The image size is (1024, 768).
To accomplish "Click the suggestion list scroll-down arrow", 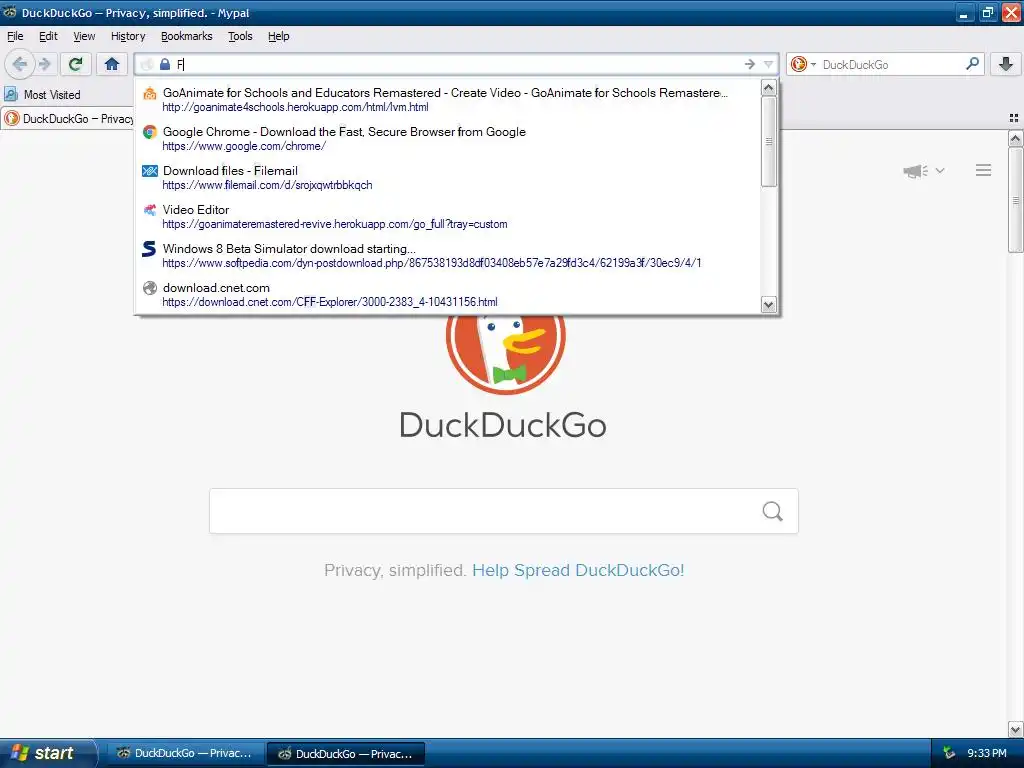I will [769, 304].
